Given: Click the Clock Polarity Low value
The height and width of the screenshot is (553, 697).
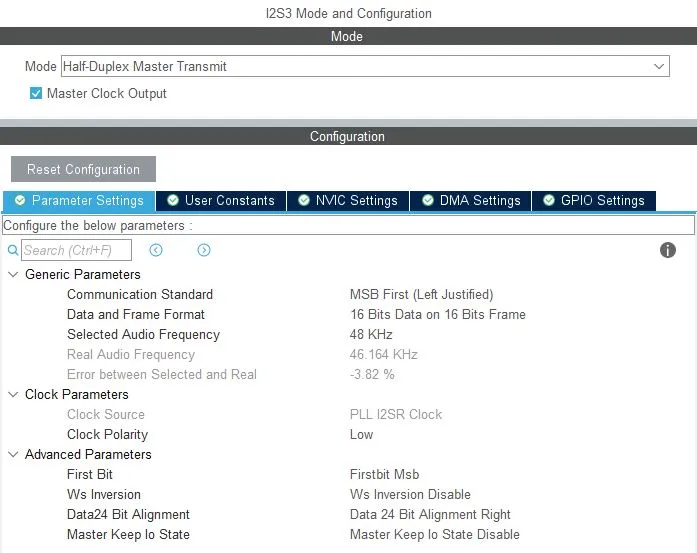Looking at the screenshot, I should click(x=361, y=435).
